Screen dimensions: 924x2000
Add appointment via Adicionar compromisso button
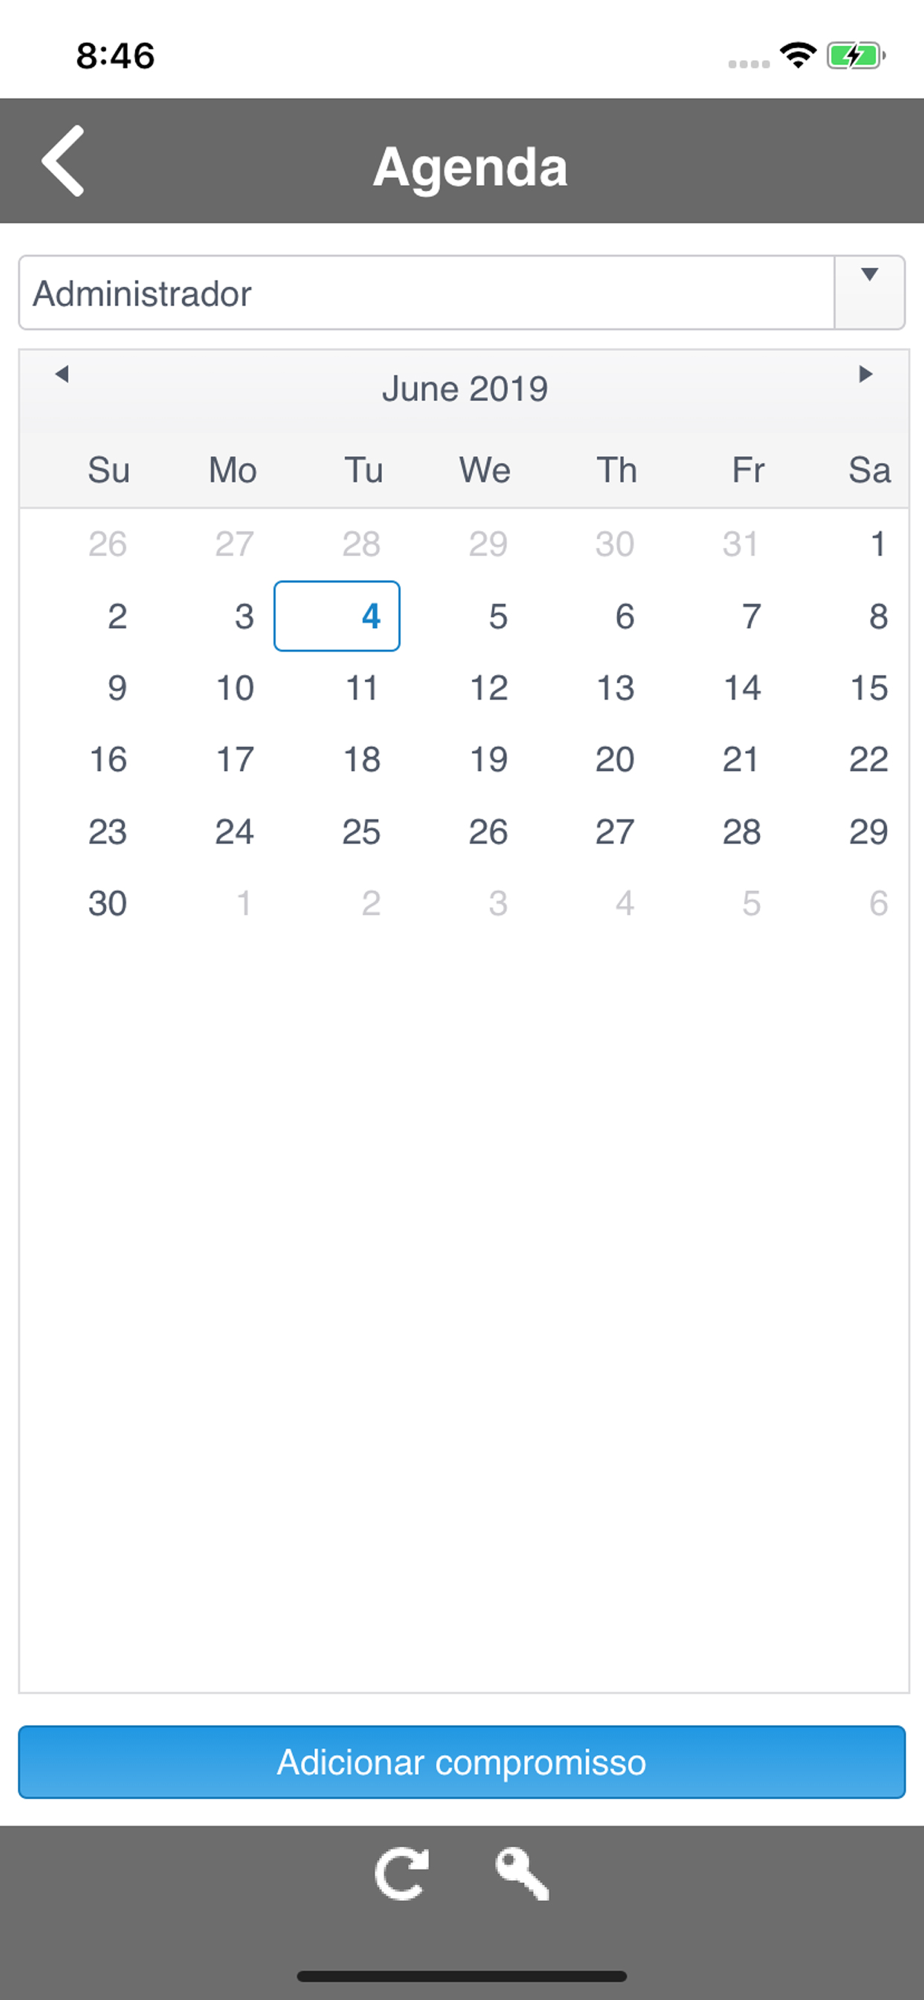(462, 1762)
